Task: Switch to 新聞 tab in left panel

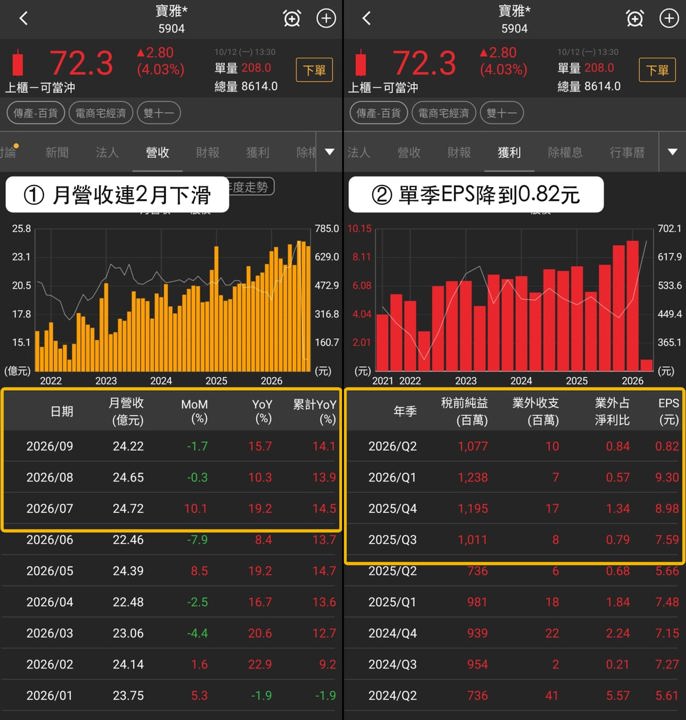Action: coord(57,152)
